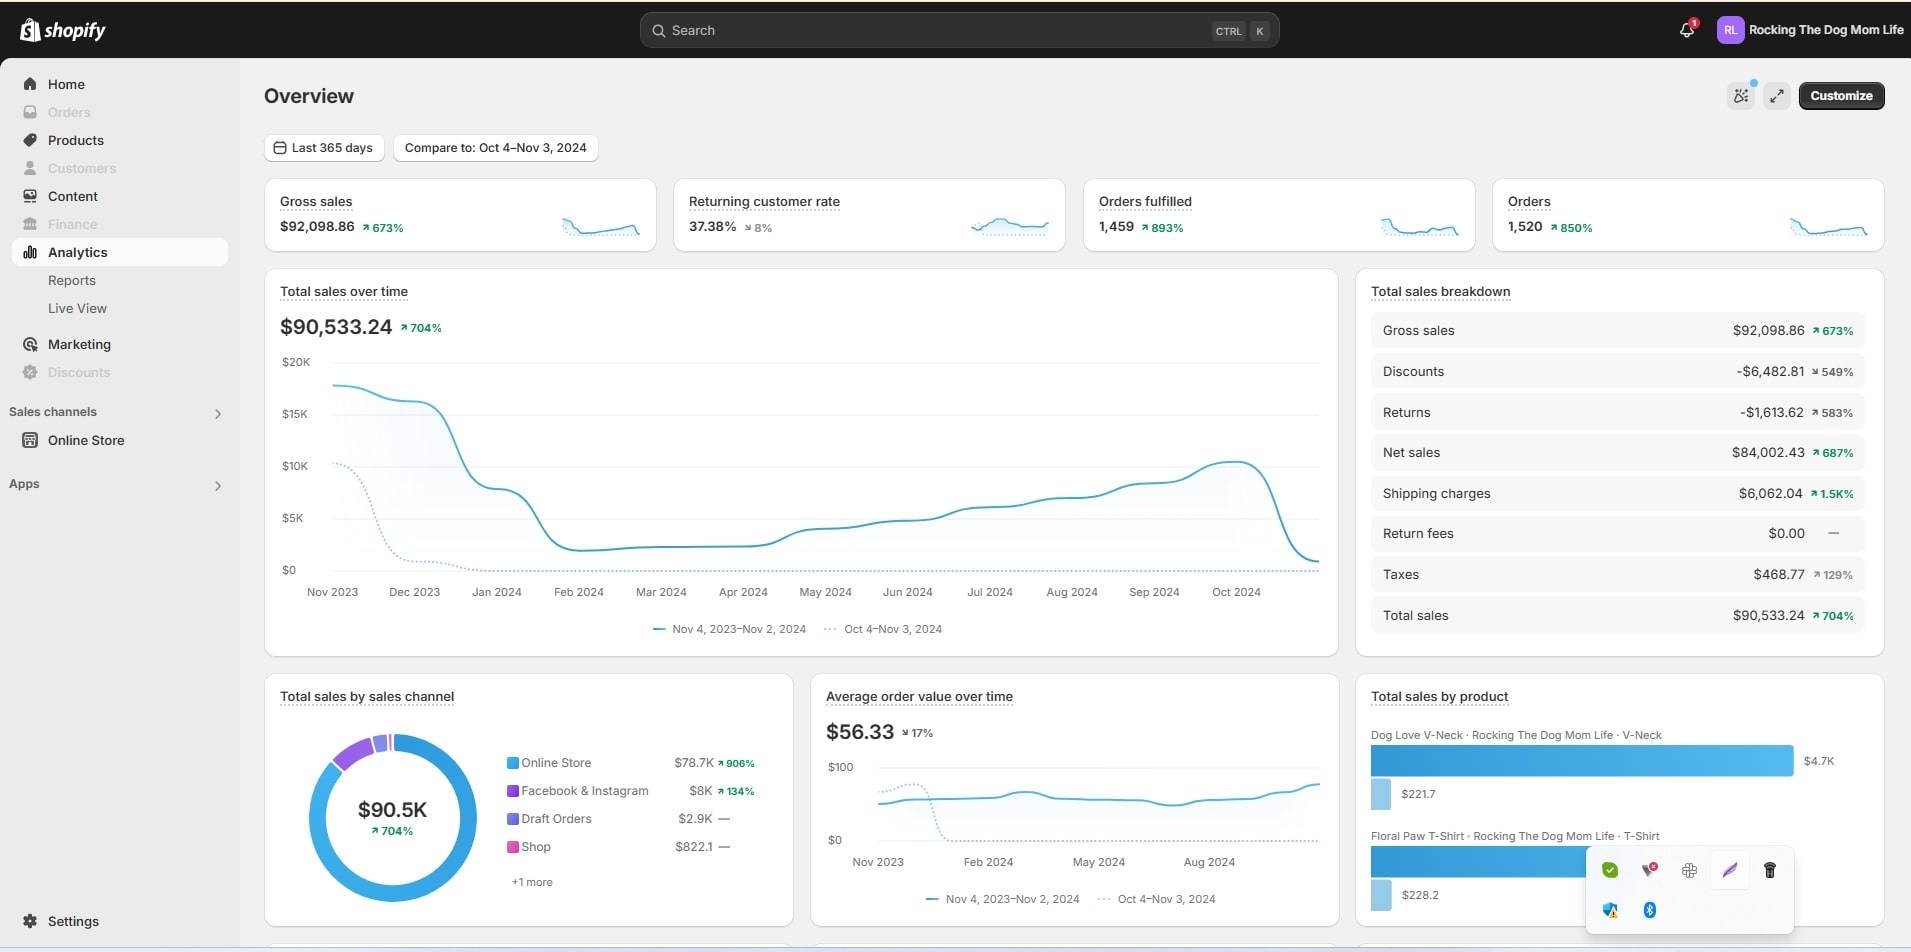Image resolution: width=1911 pixels, height=952 pixels.
Task: Click the Bluetooth icon in the system tray
Action: pos(1650,910)
